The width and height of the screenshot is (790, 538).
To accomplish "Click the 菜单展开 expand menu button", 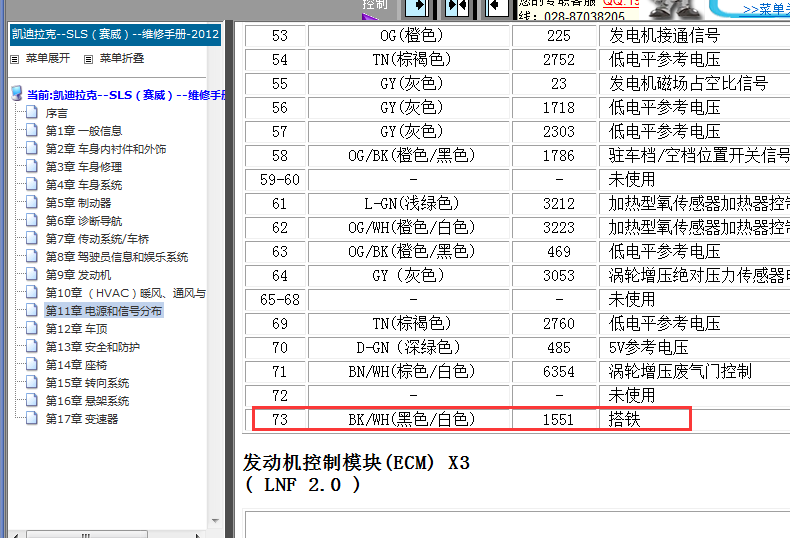I will pyautogui.click(x=40, y=58).
